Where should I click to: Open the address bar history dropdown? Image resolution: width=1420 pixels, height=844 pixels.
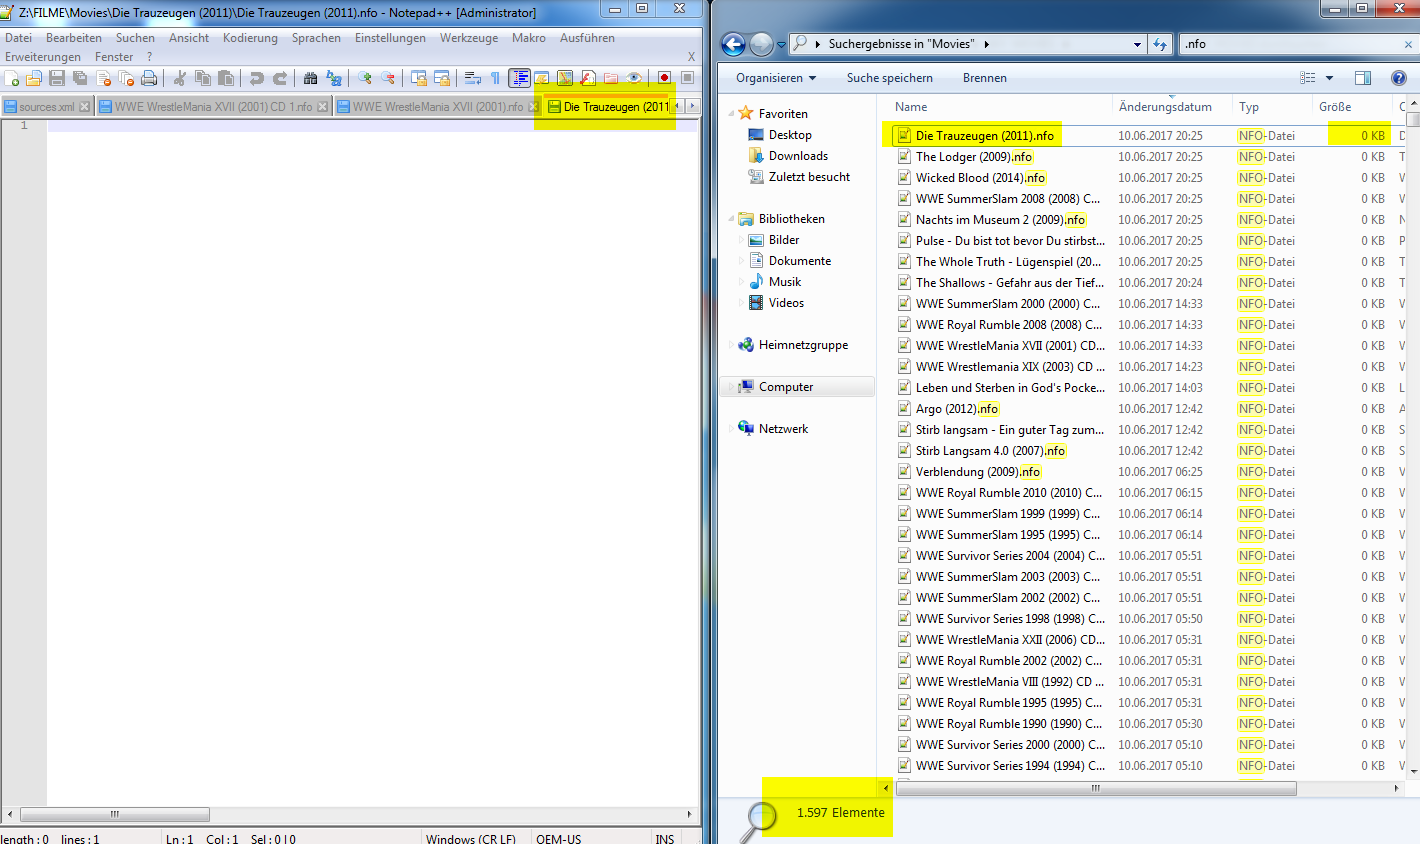tap(1137, 44)
